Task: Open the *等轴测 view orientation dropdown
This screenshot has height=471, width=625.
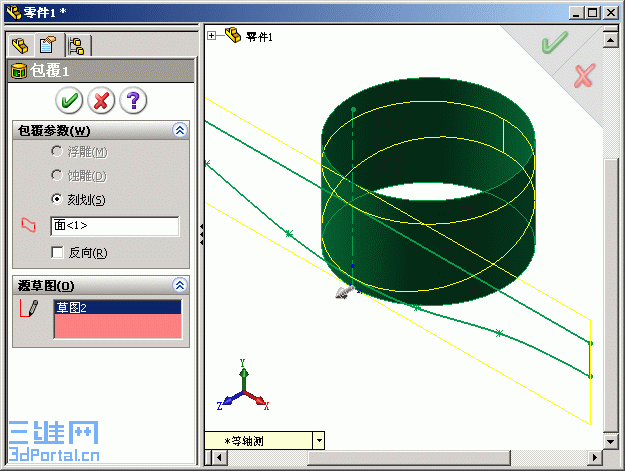Action: tap(319, 441)
